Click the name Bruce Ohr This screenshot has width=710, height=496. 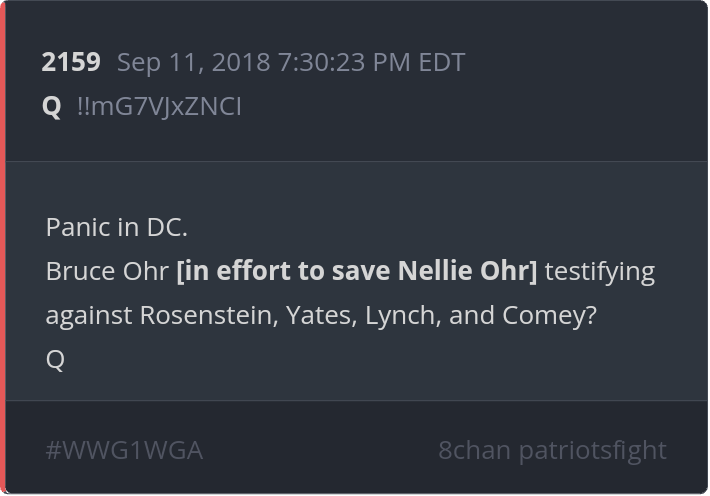pyautogui.click(x=107, y=271)
